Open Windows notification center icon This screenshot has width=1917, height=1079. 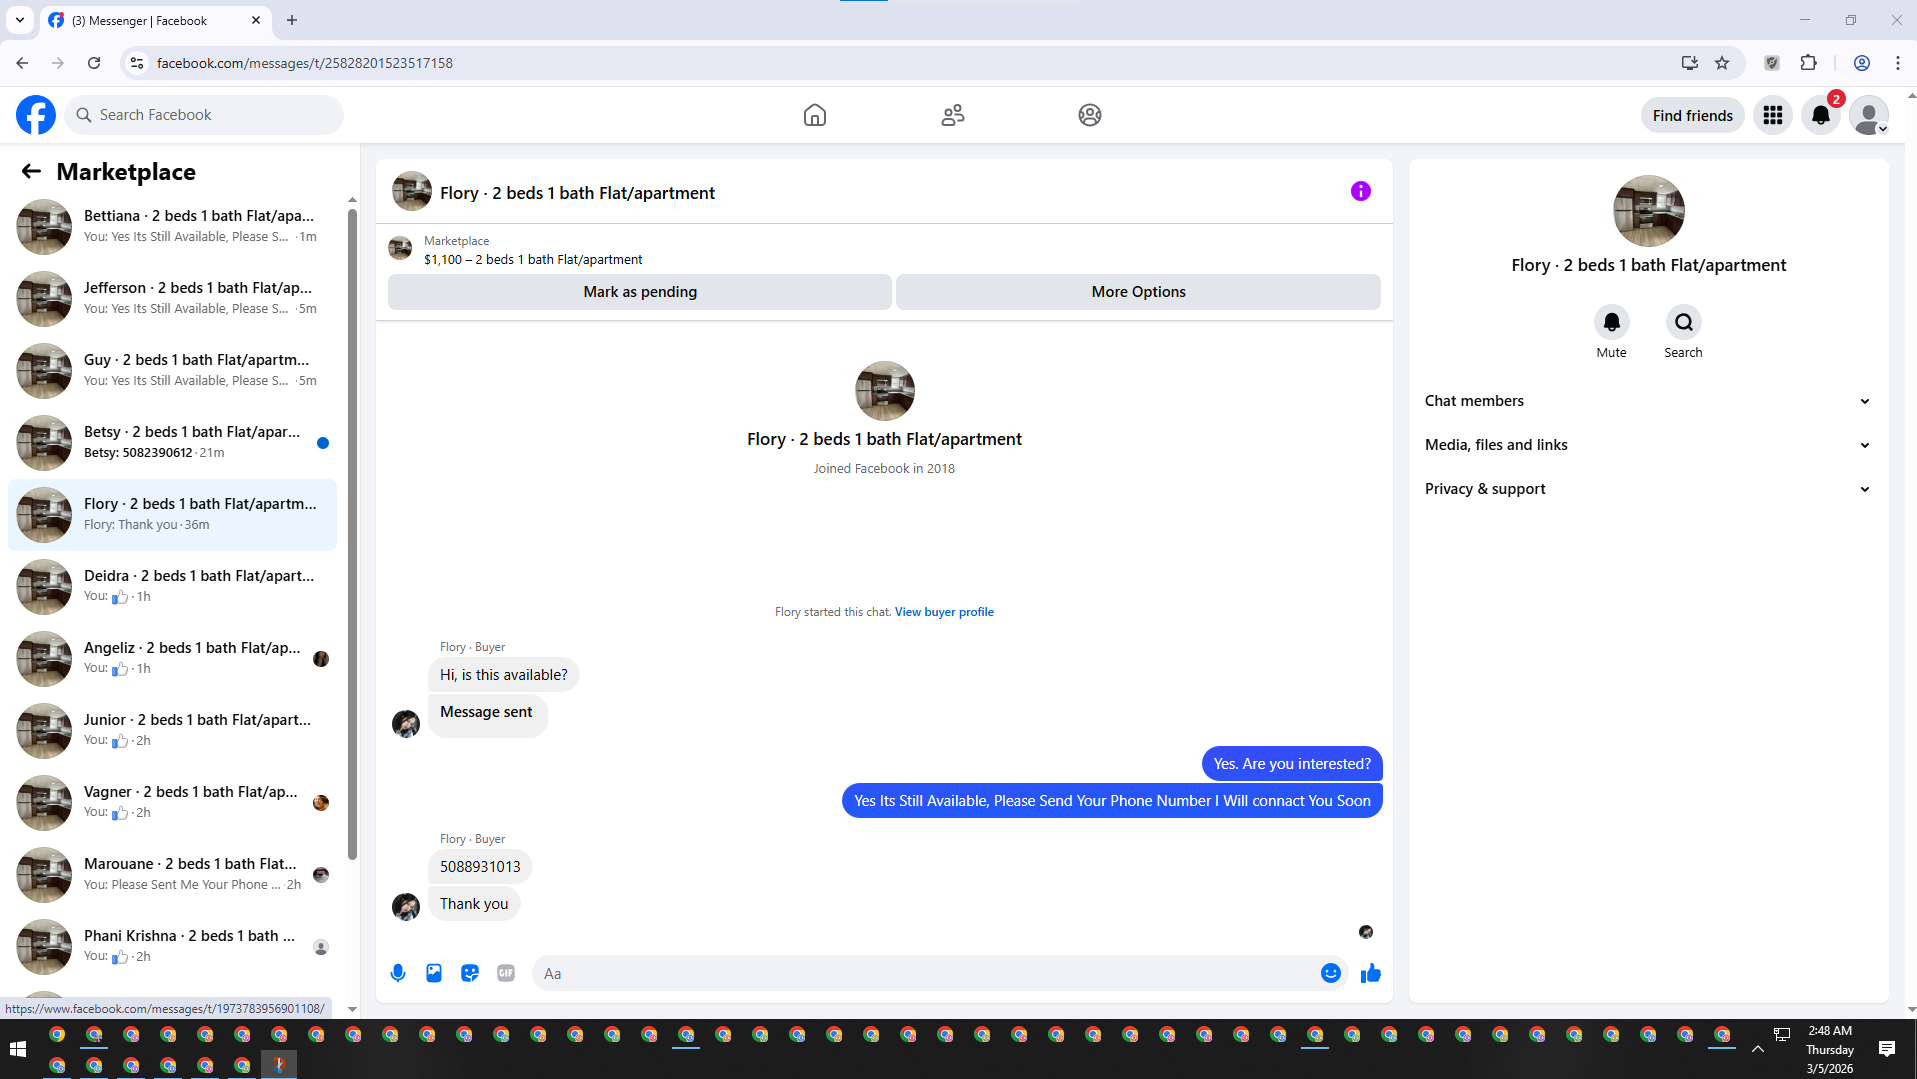[1887, 1049]
